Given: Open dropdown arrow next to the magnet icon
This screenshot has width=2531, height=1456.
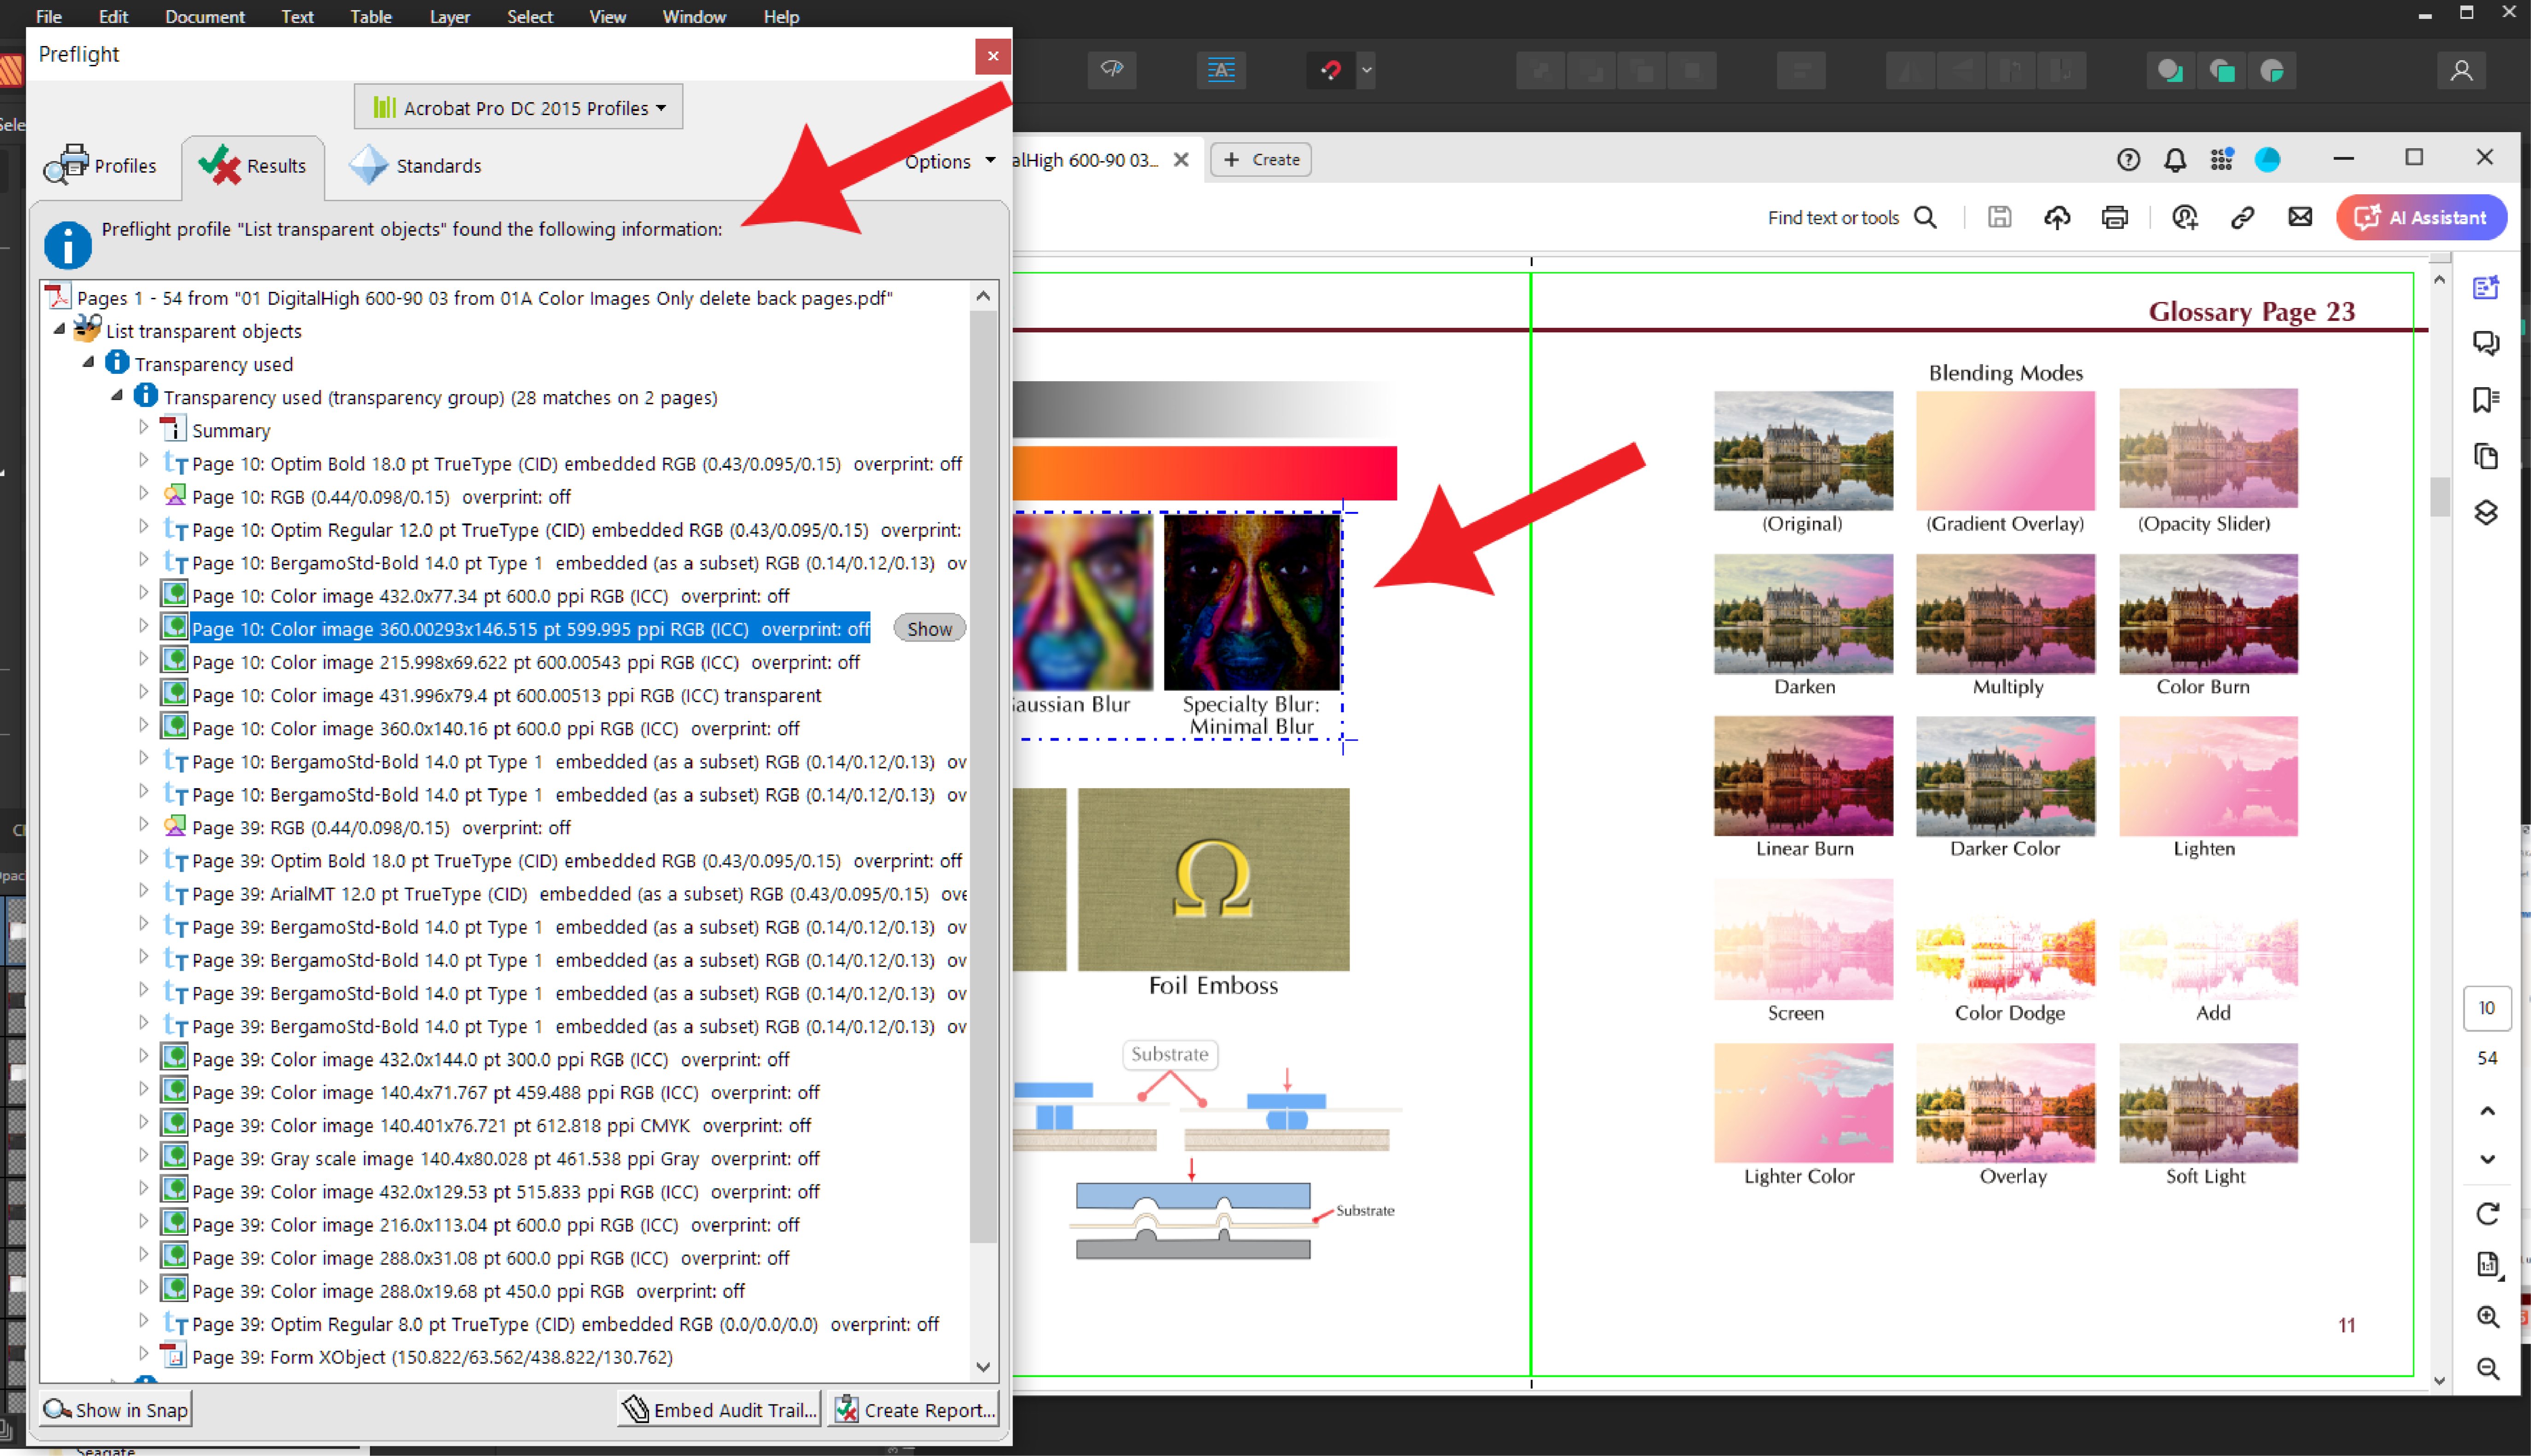Looking at the screenshot, I should coord(1367,70).
